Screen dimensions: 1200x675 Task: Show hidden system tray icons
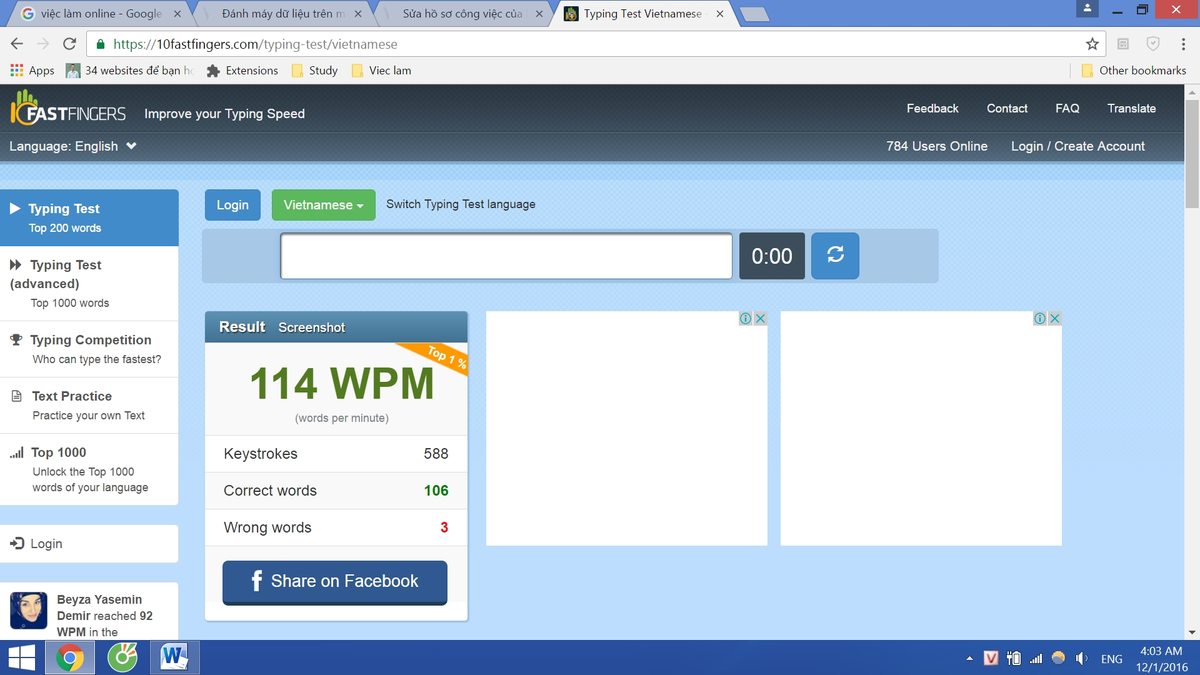pos(968,659)
